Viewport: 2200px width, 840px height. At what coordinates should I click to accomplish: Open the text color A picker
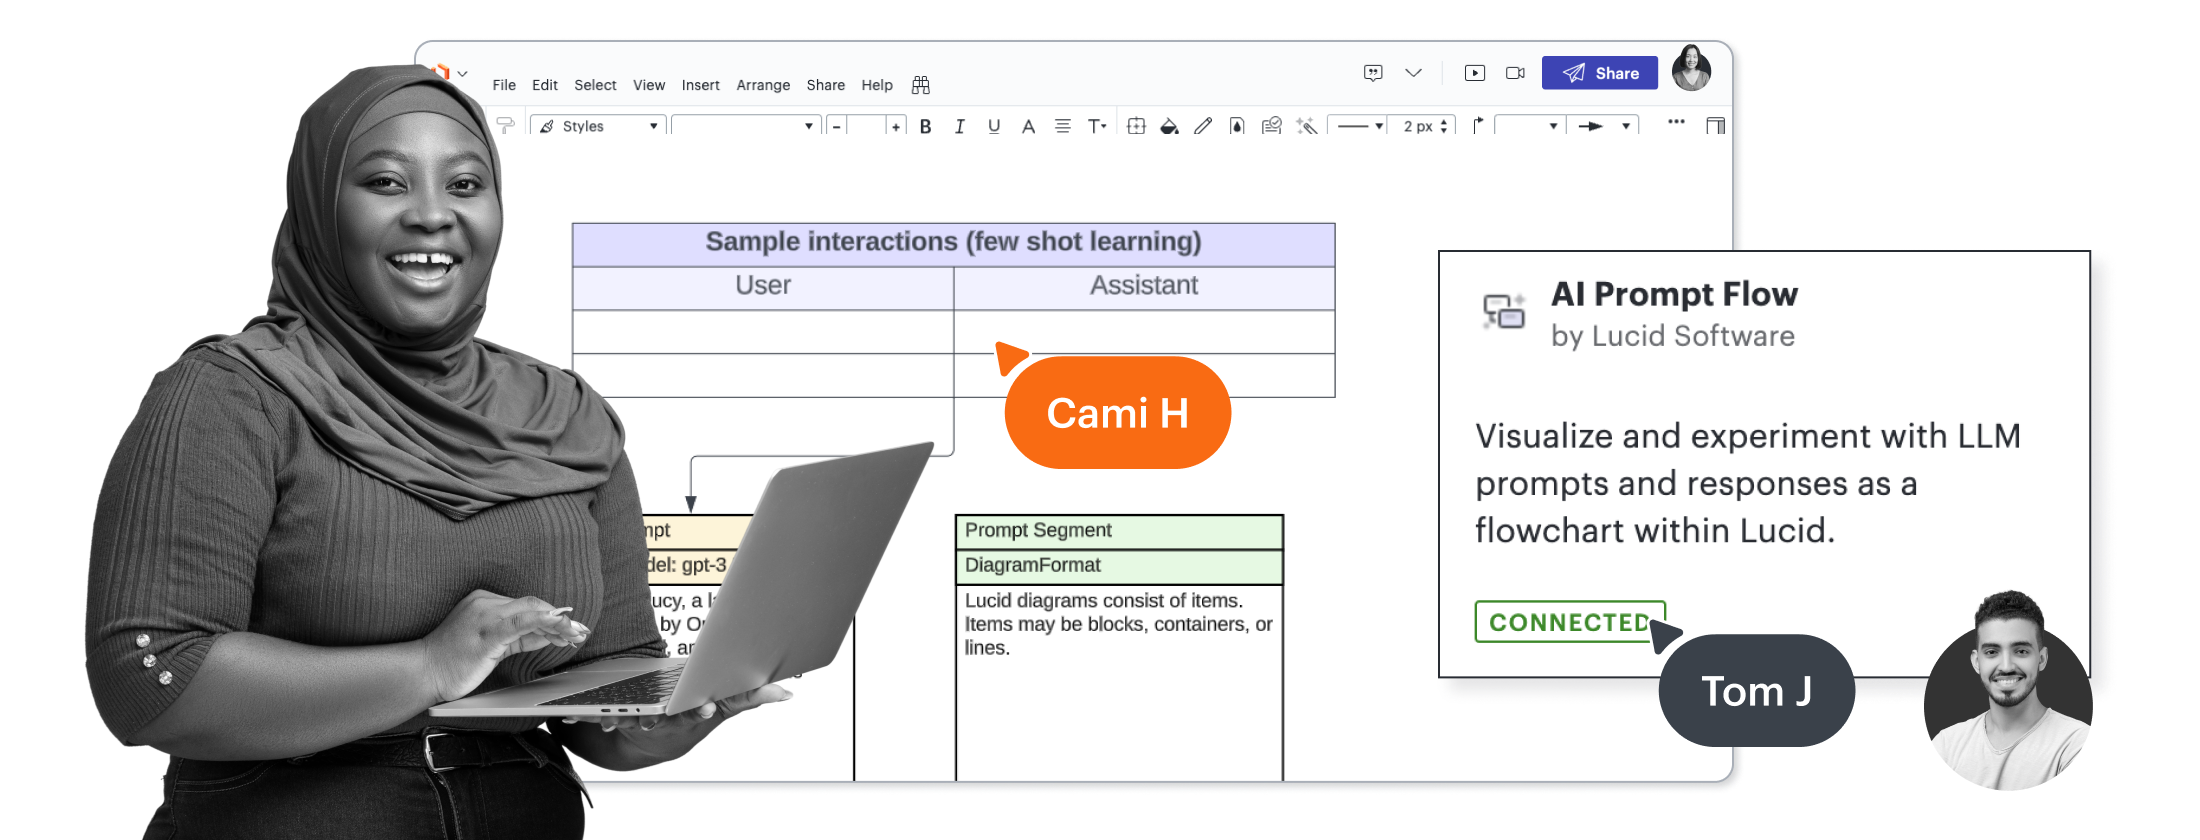pyautogui.click(x=1028, y=126)
